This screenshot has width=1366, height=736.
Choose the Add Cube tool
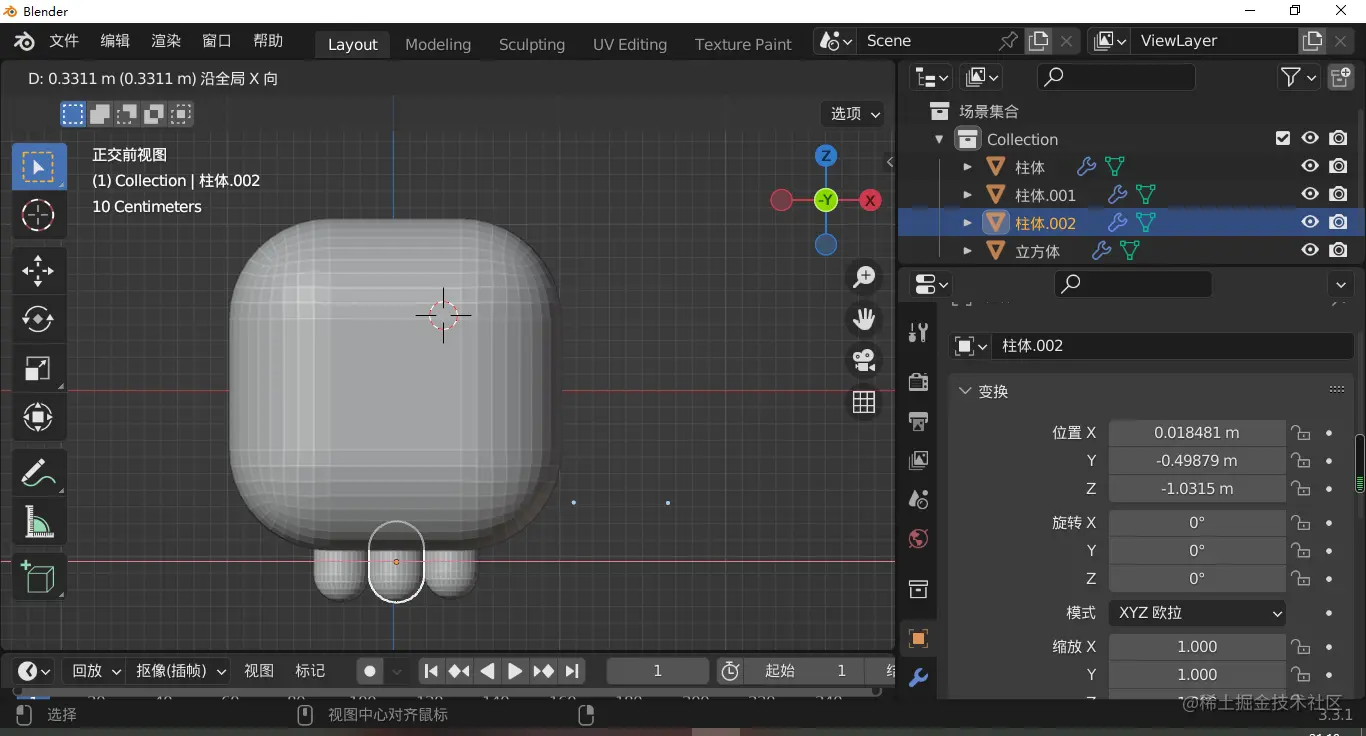[38, 578]
